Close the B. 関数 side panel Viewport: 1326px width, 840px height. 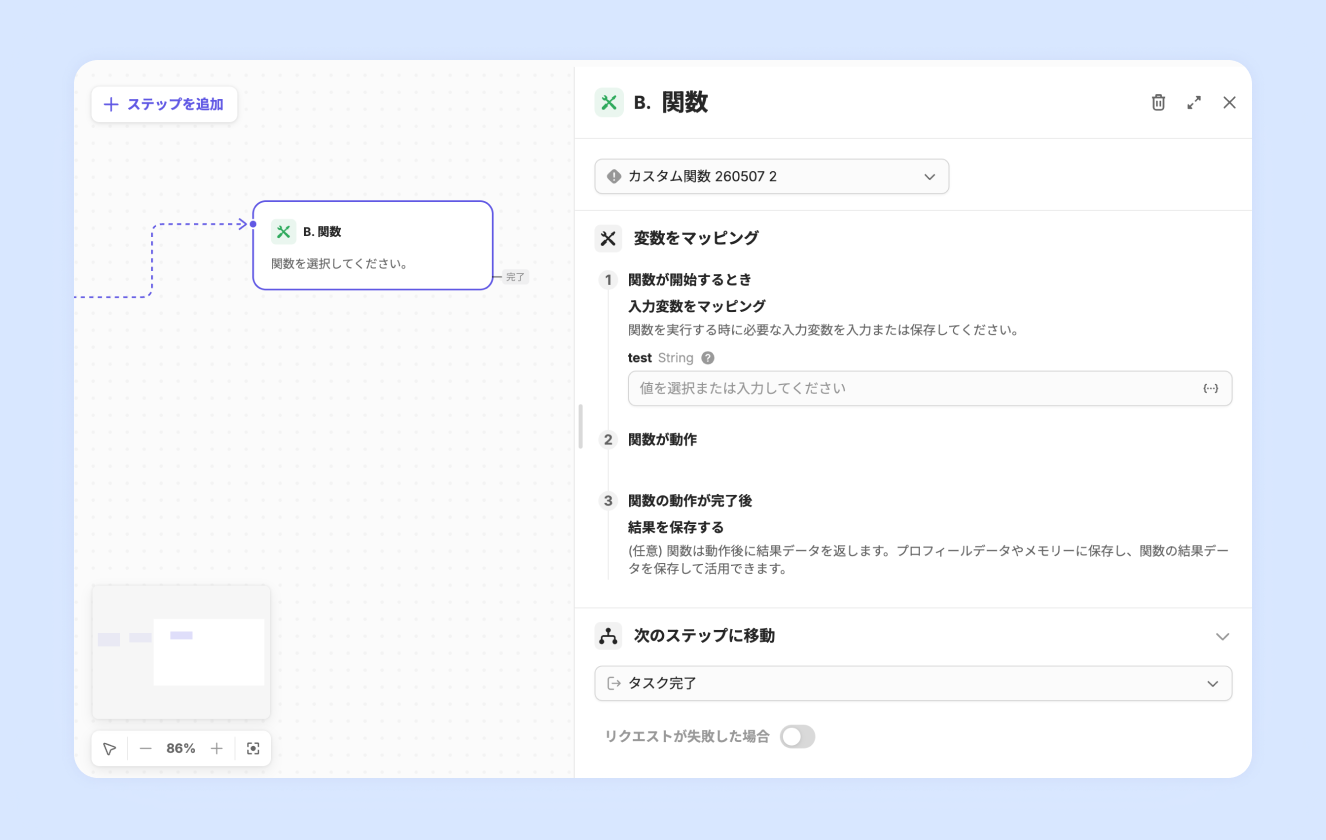point(1230,102)
